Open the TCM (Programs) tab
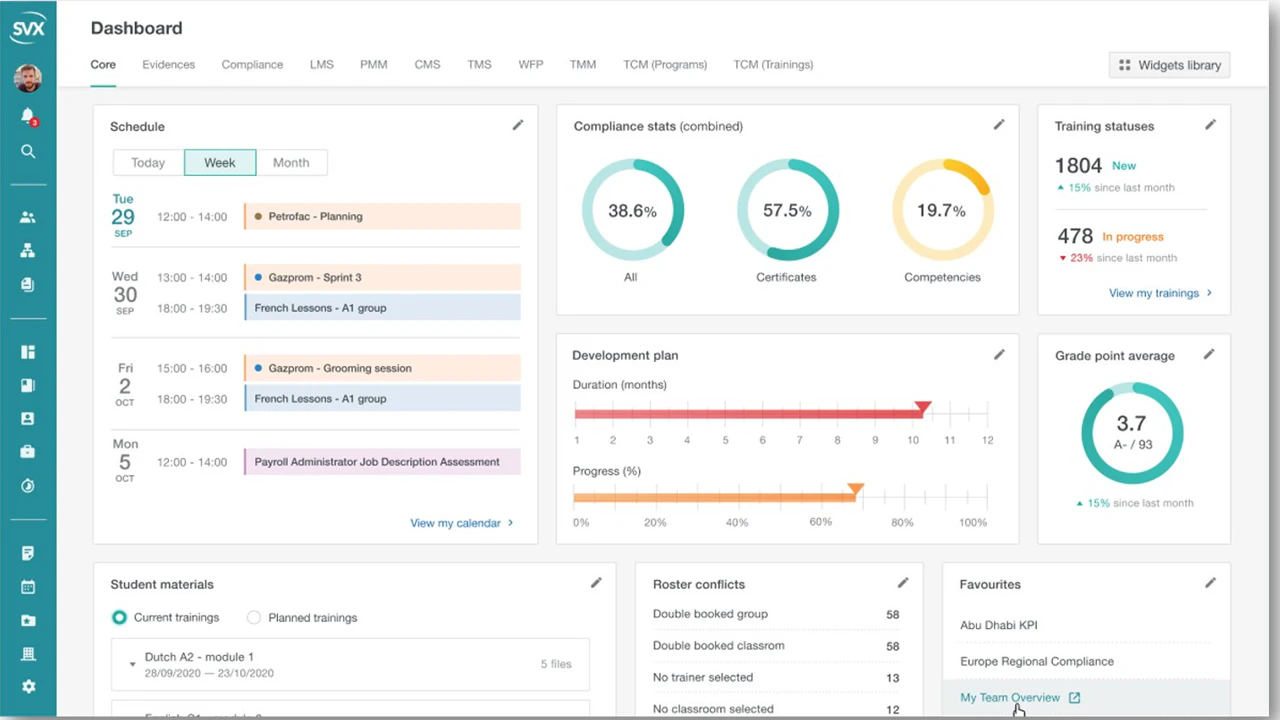 coord(664,64)
